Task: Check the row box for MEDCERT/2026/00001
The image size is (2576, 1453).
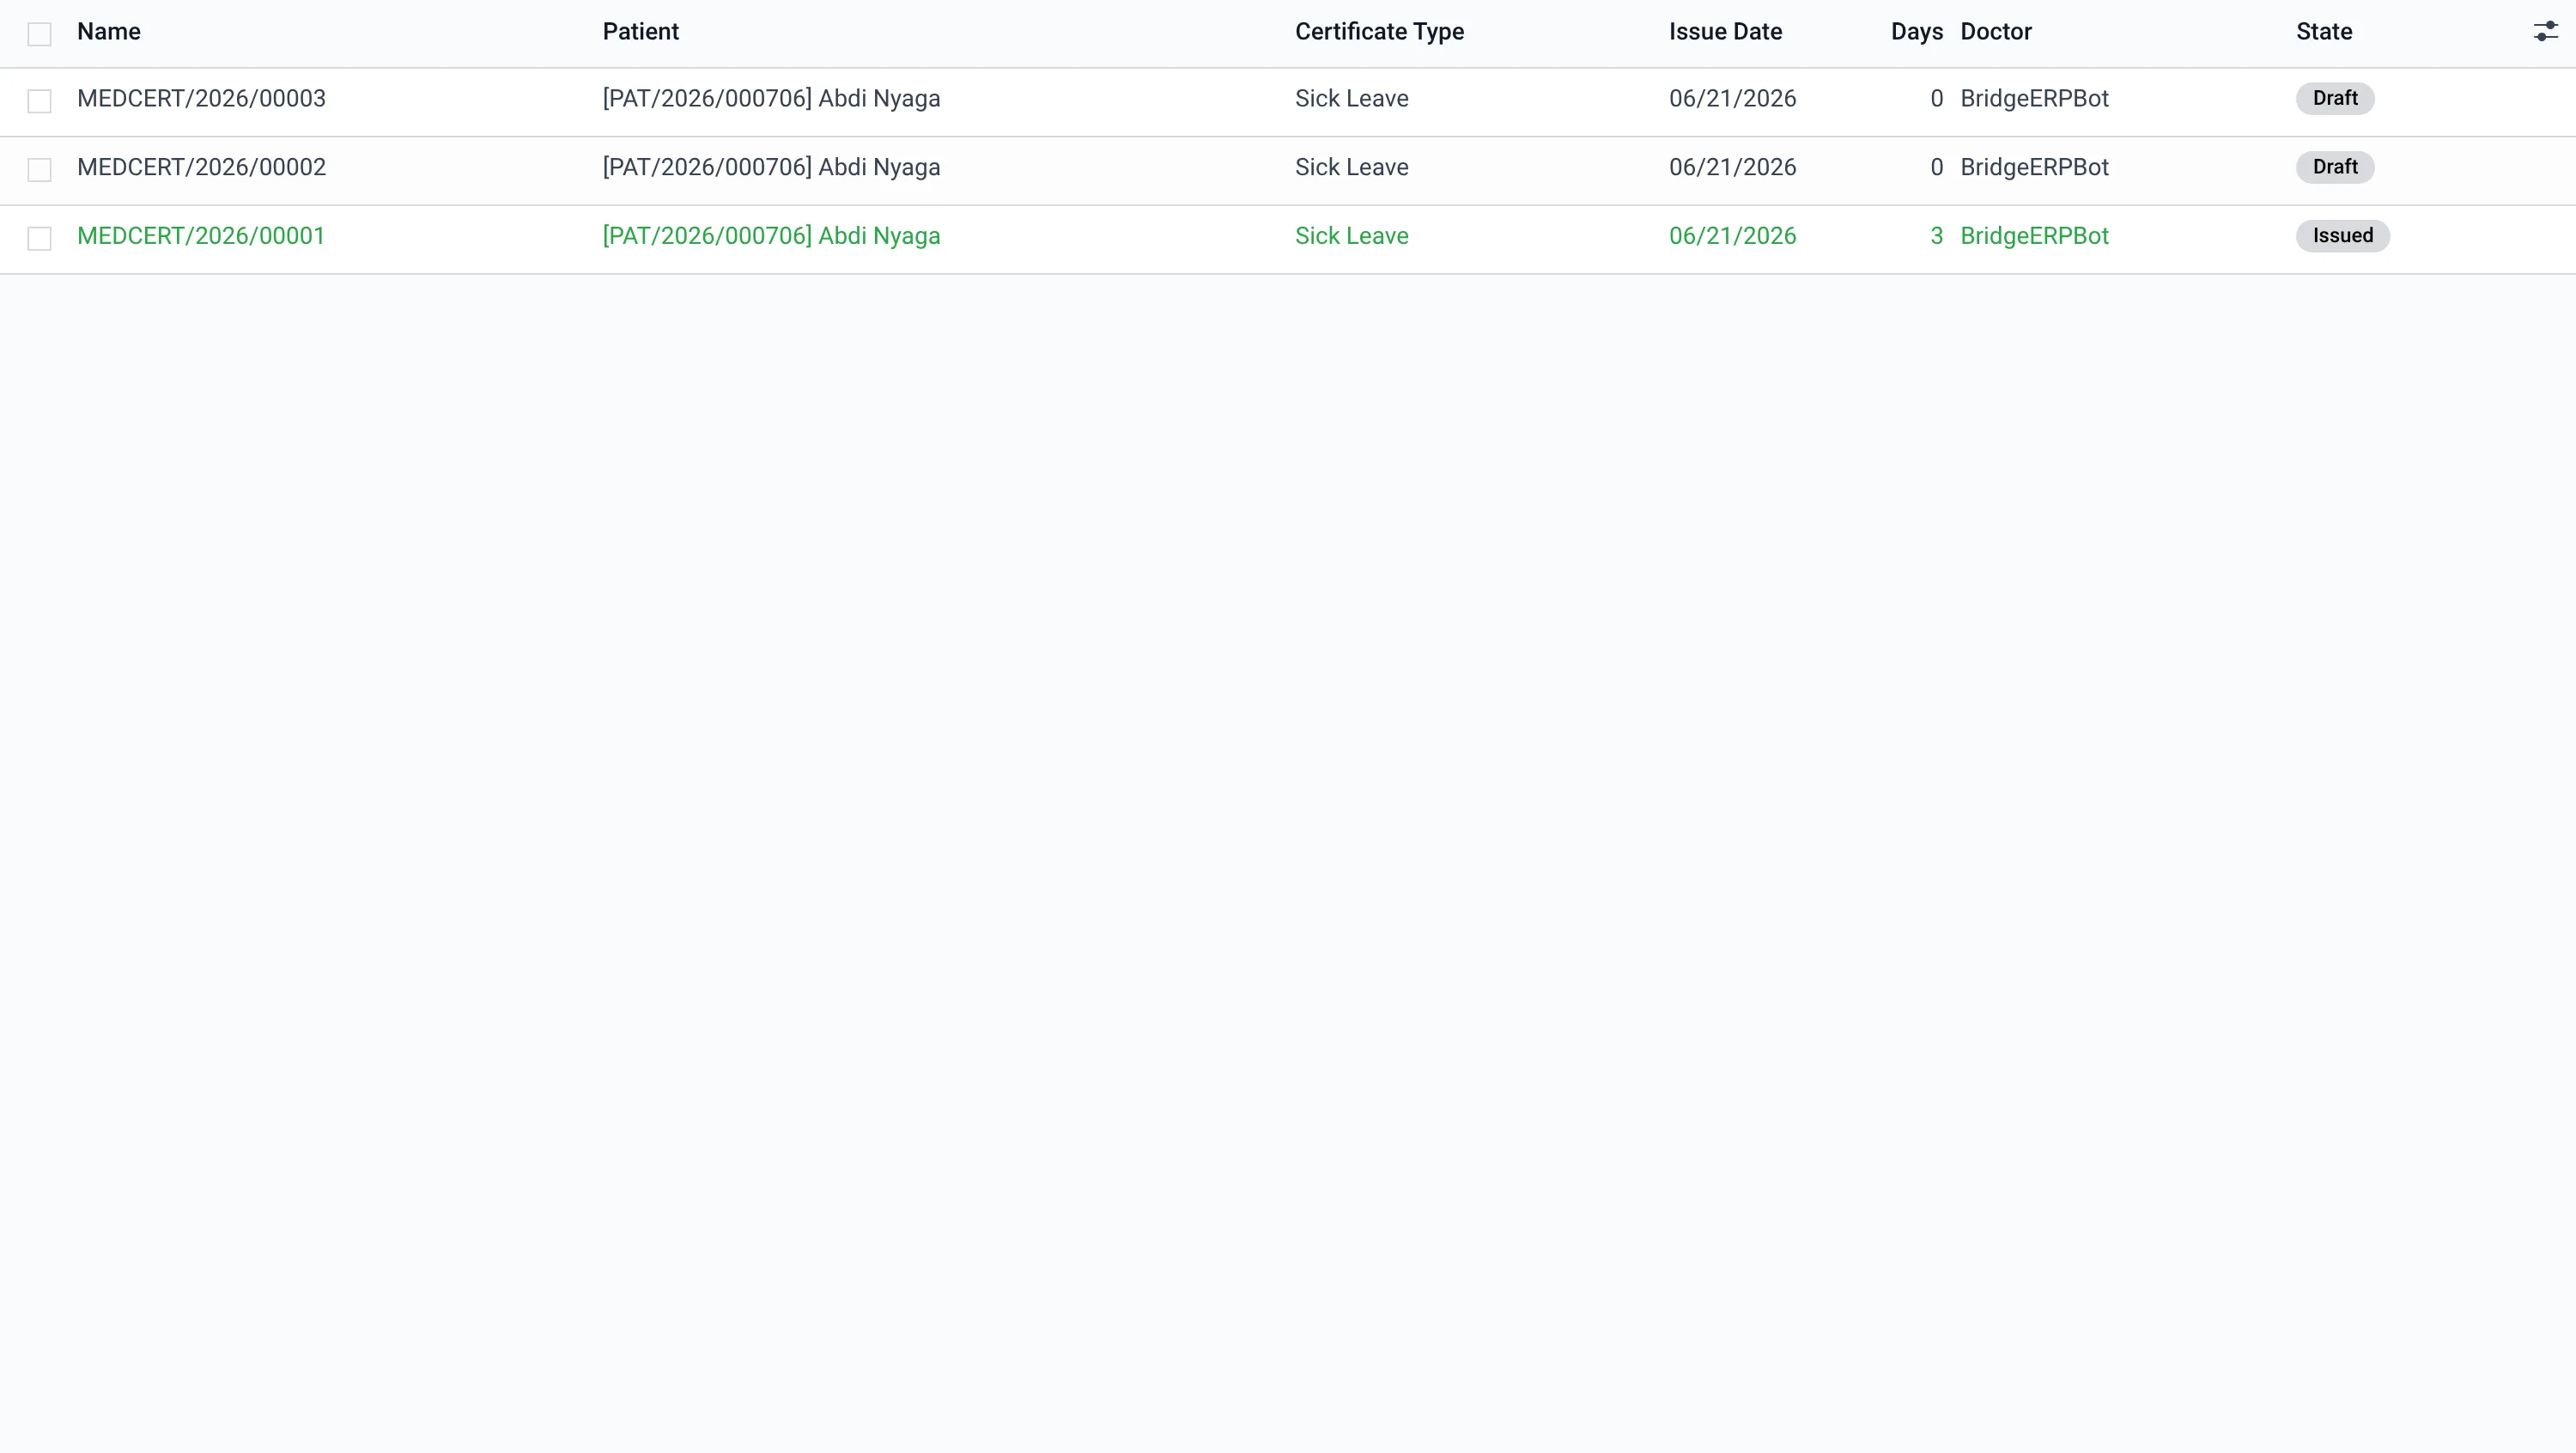Action: pos(39,239)
